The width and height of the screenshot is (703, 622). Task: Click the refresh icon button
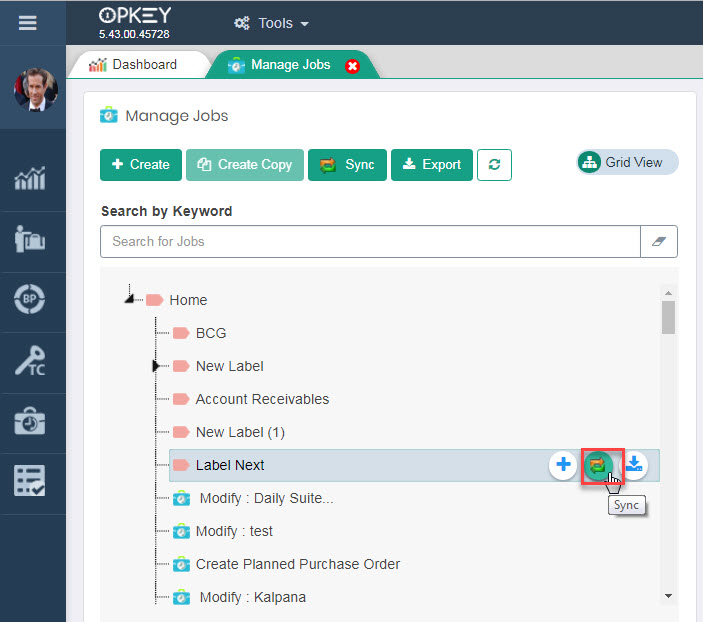[494, 165]
